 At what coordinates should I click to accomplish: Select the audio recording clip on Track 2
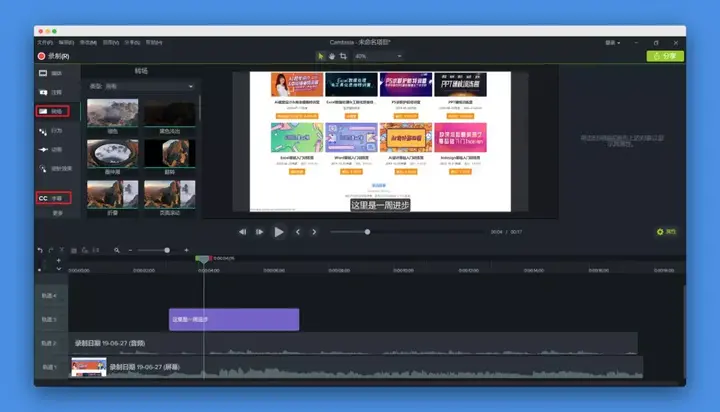353,344
